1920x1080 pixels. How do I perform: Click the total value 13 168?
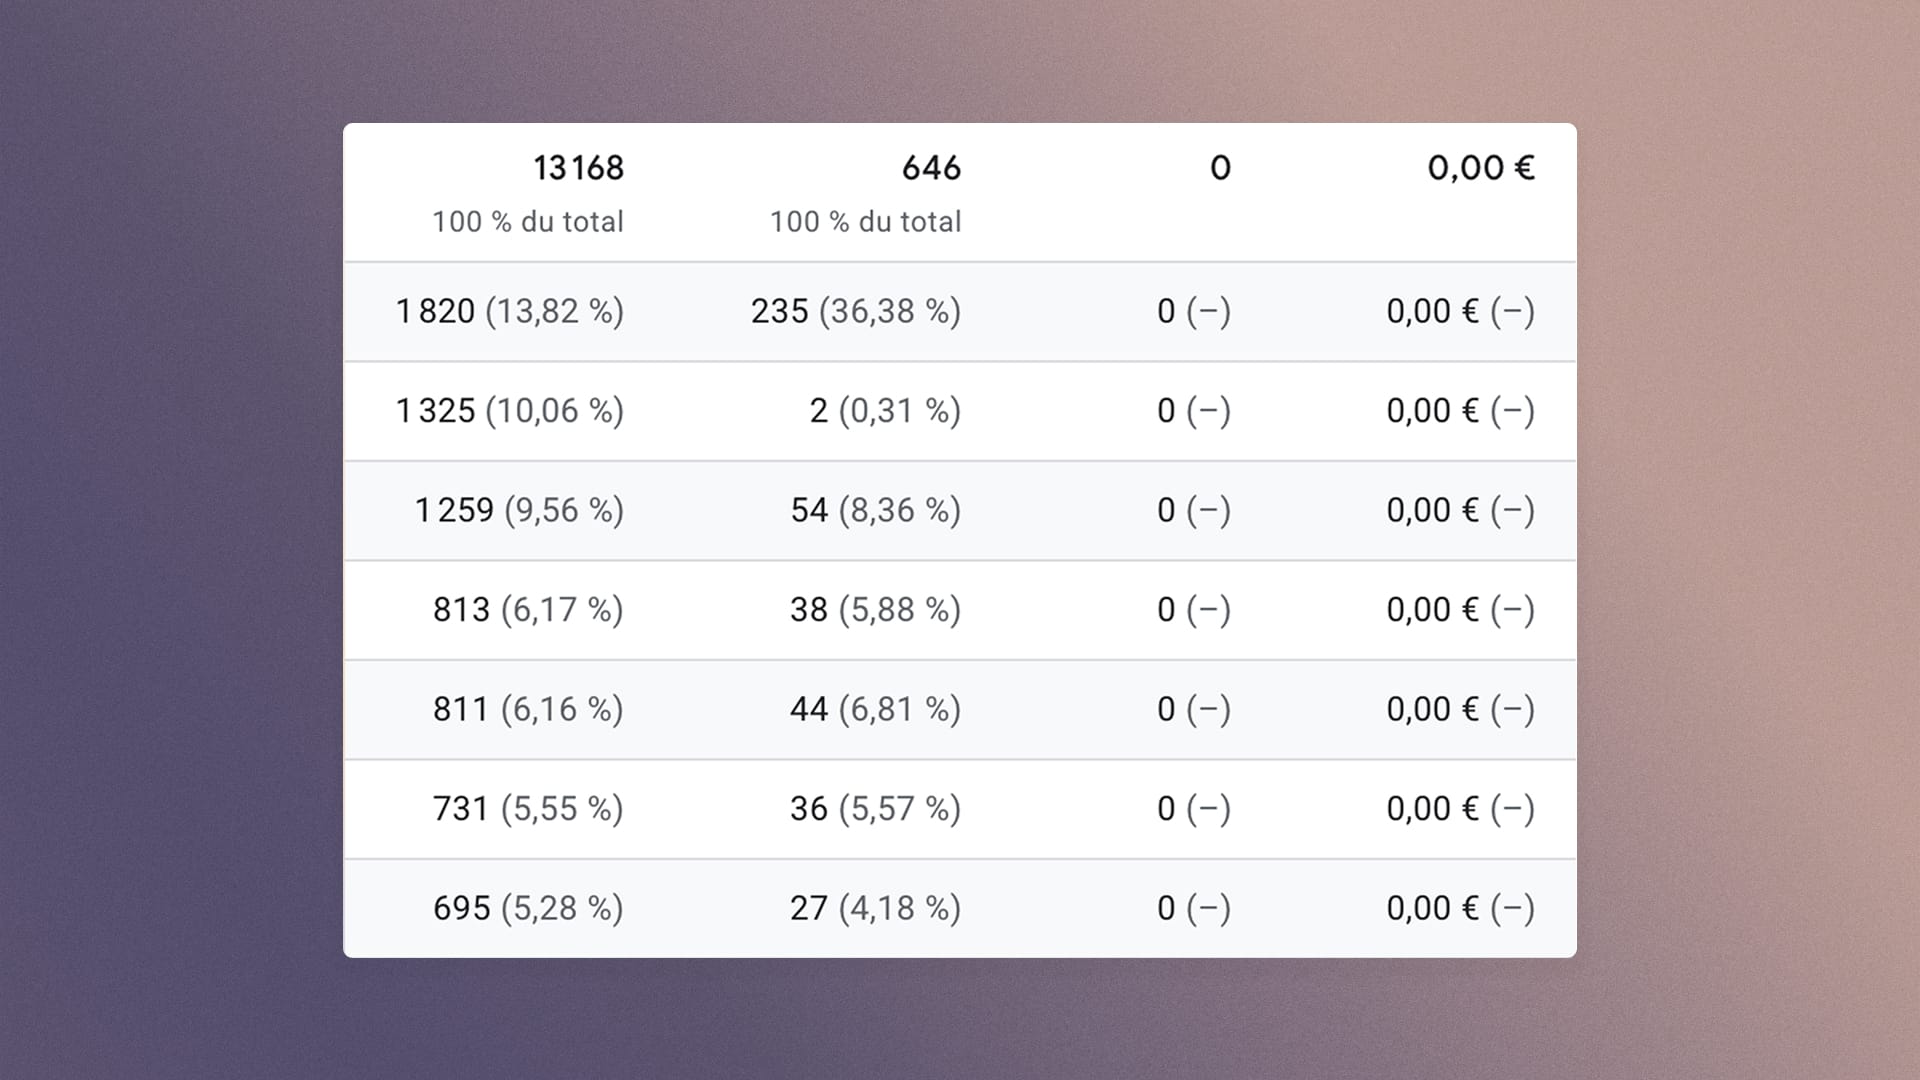coord(578,168)
